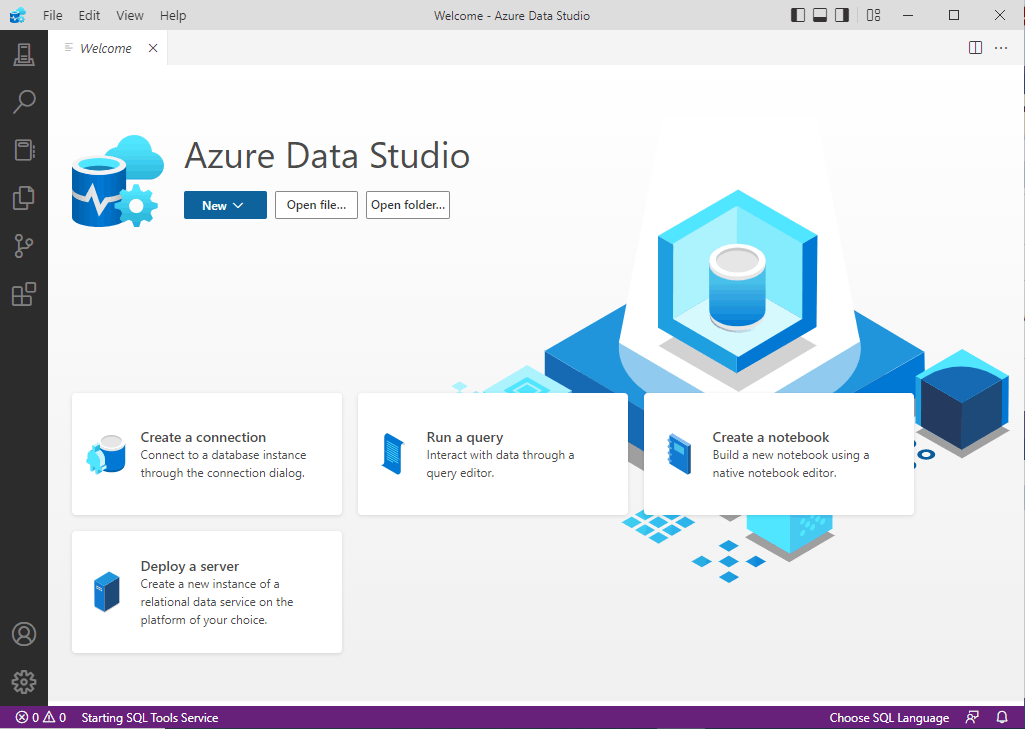
Task: Open the Extensions view
Action: (x=24, y=294)
